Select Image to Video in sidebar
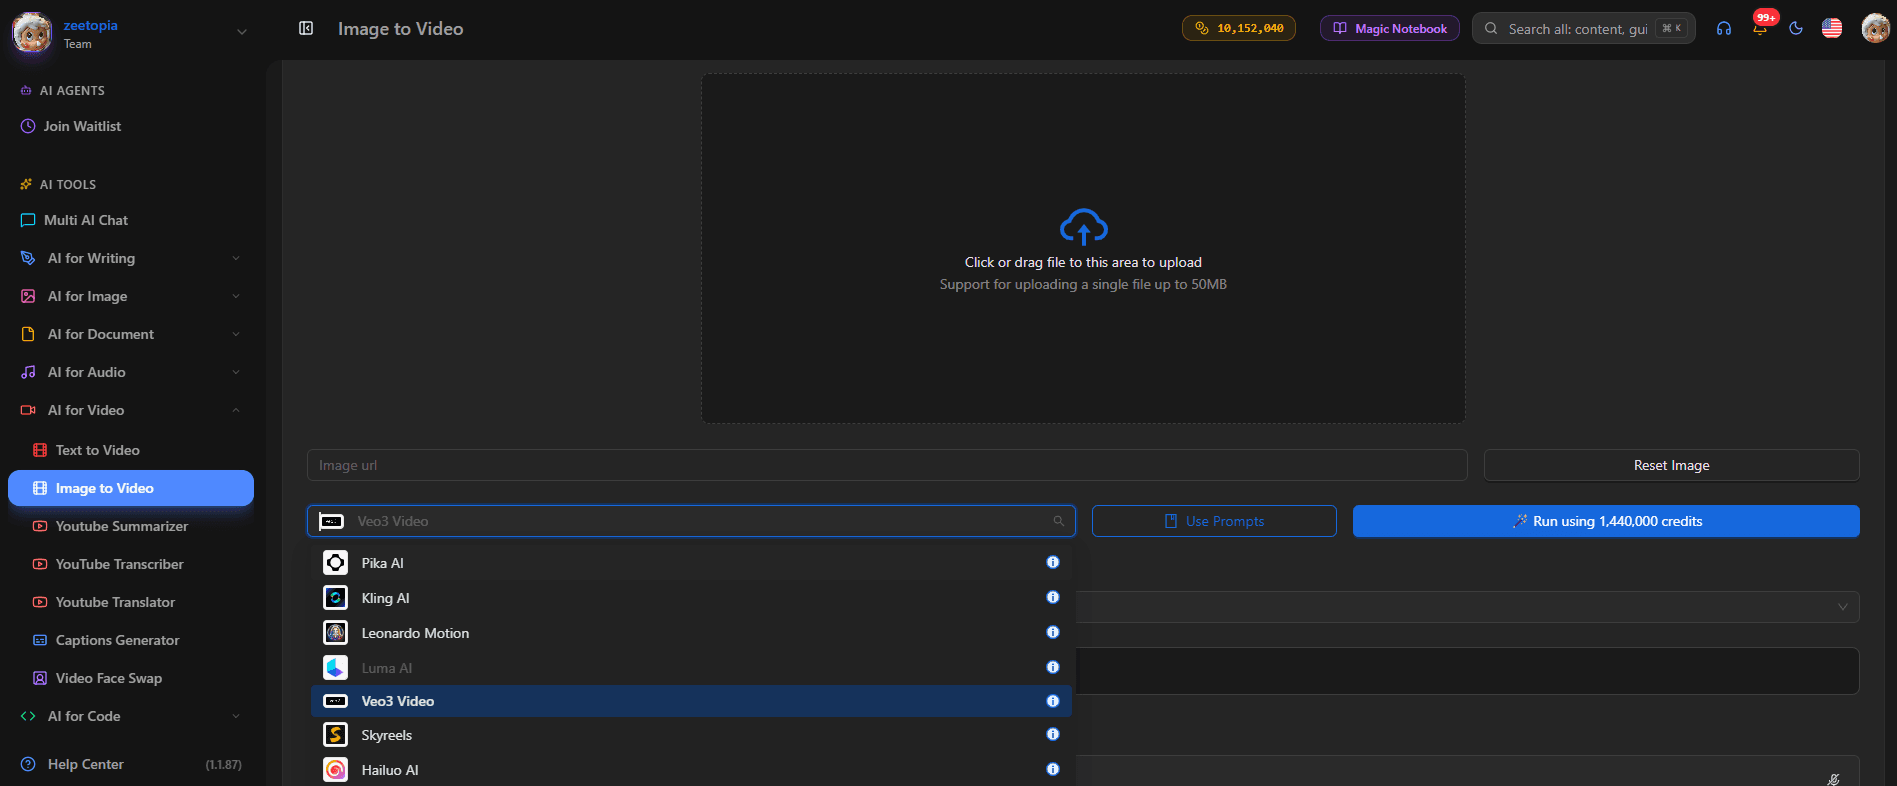 pyautogui.click(x=130, y=488)
